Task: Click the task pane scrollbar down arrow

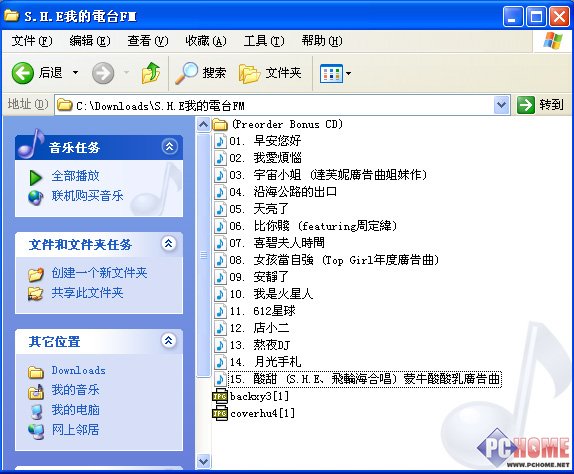Action: (x=203, y=461)
